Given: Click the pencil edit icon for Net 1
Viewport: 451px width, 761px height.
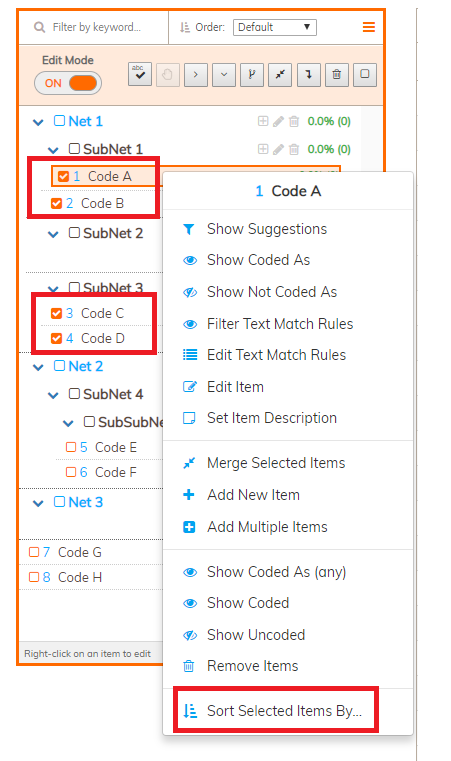Looking at the screenshot, I should [x=278, y=121].
